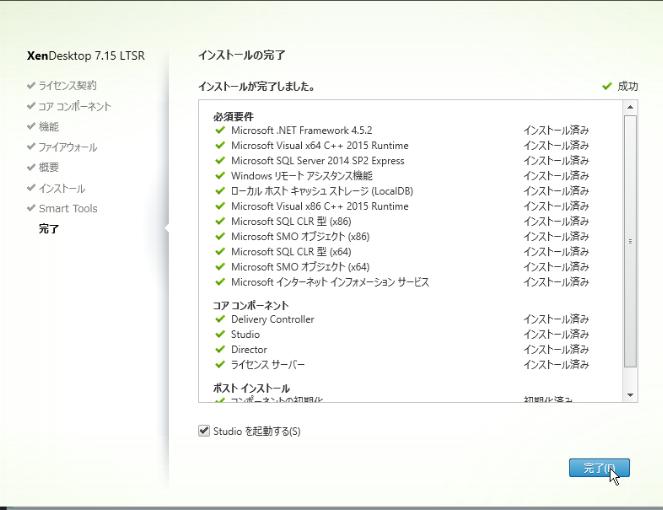Select the Smart Tools step in sidebar

68,208
